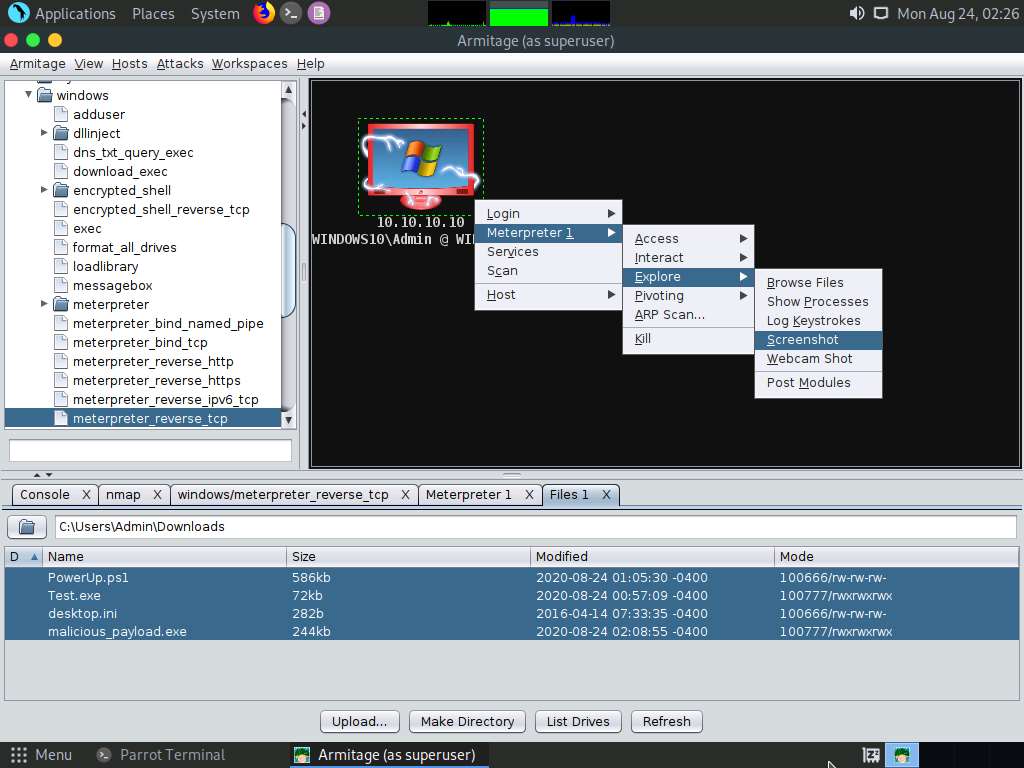Open the Access submenu
The width and height of the screenshot is (1024, 768).
point(688,238)
